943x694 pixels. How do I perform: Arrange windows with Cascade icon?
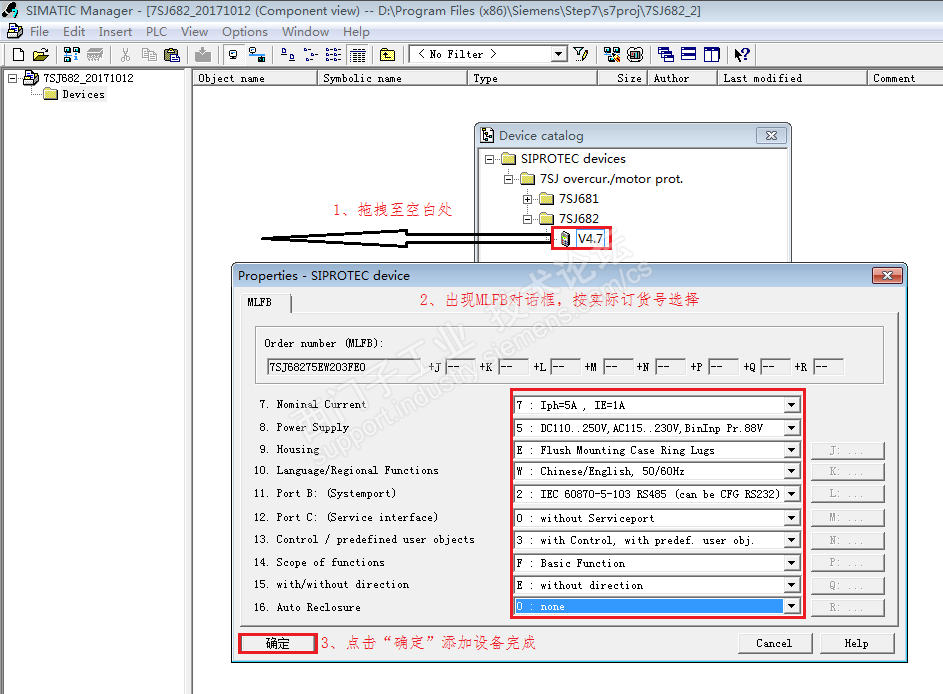click(666, 55)
